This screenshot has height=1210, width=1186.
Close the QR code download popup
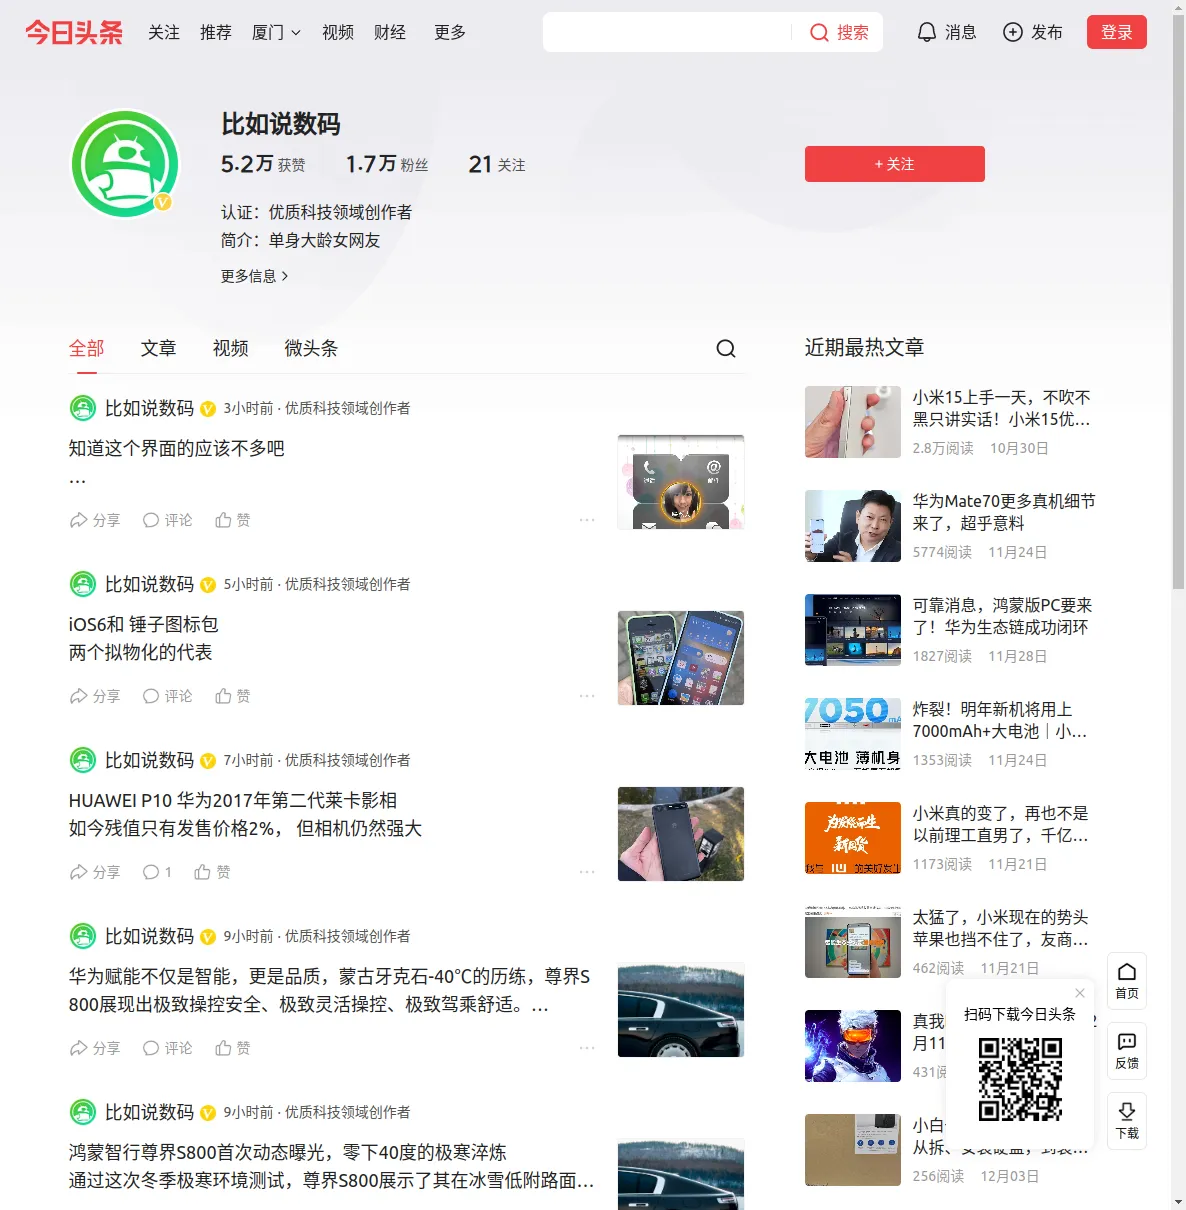tap(1080, 993)
